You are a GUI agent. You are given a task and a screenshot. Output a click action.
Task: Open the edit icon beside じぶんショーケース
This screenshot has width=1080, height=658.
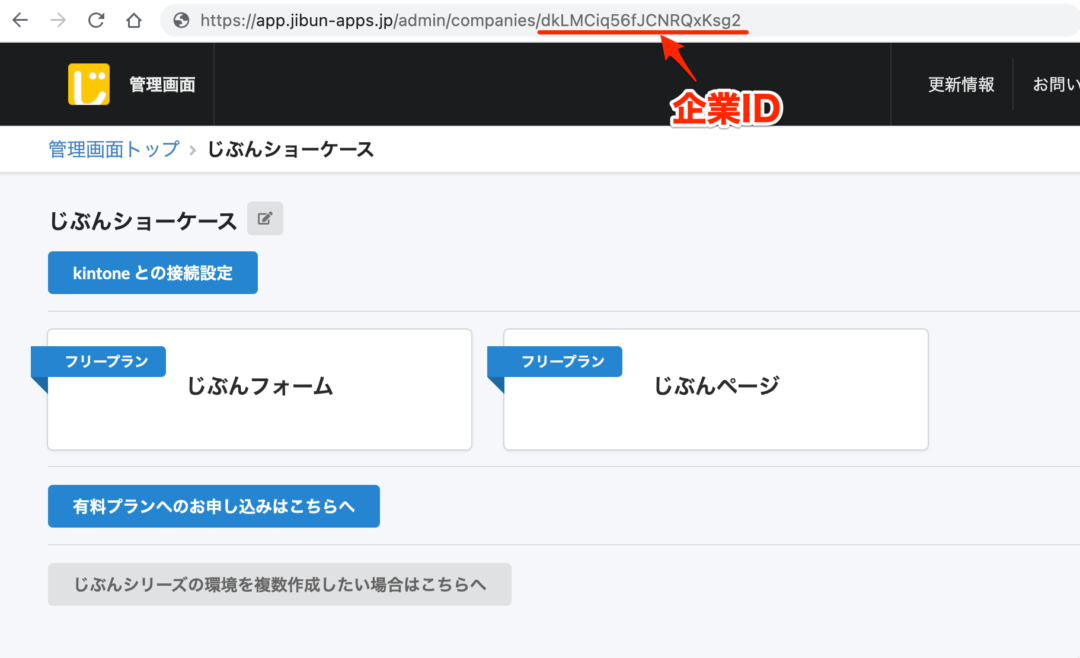coord(264,218)
